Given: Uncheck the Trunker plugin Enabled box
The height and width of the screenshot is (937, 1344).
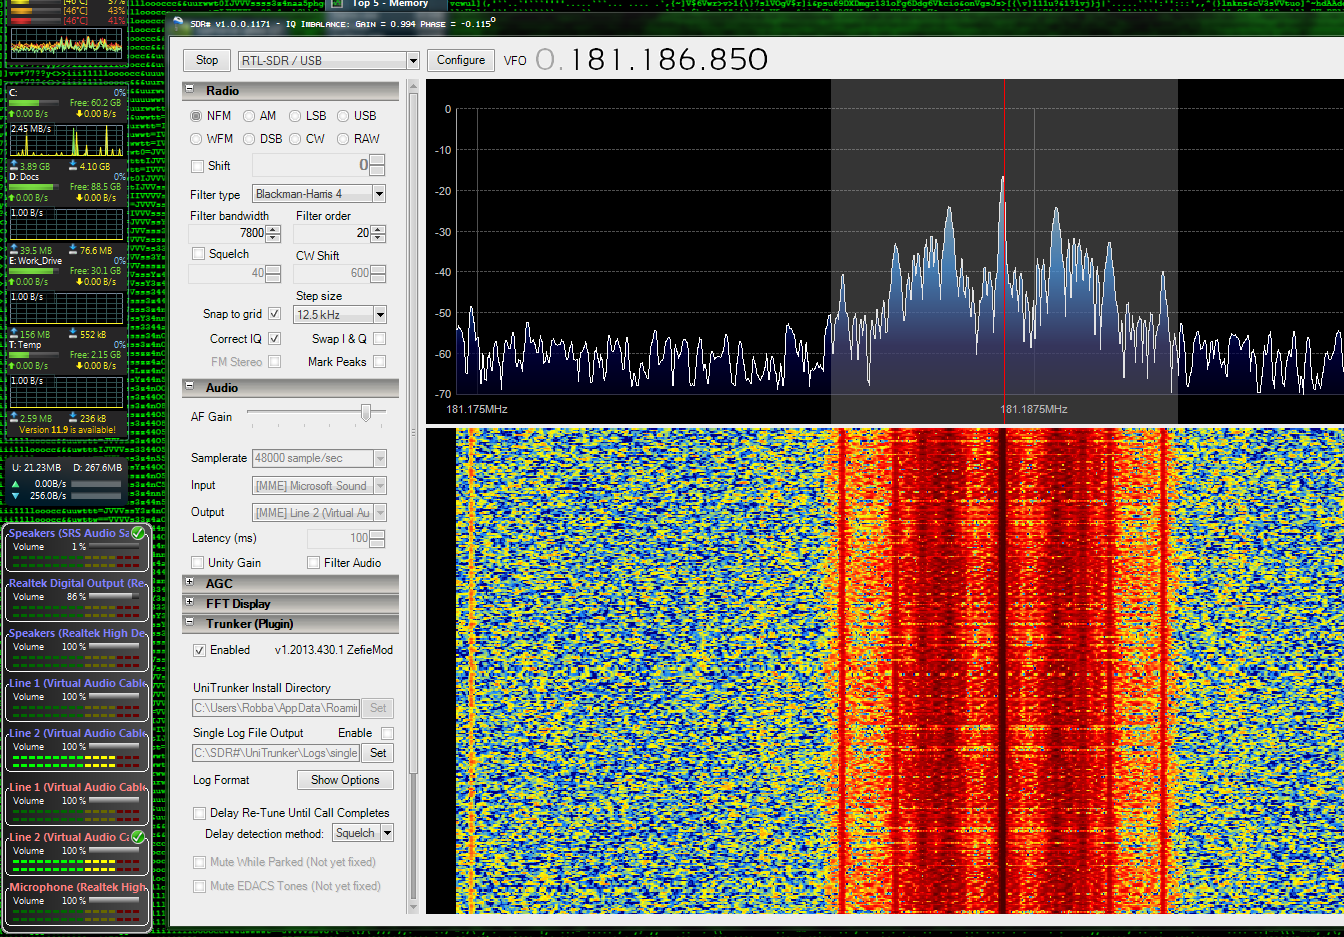Looking at the screenshot, I should click(x=199, y=650).
